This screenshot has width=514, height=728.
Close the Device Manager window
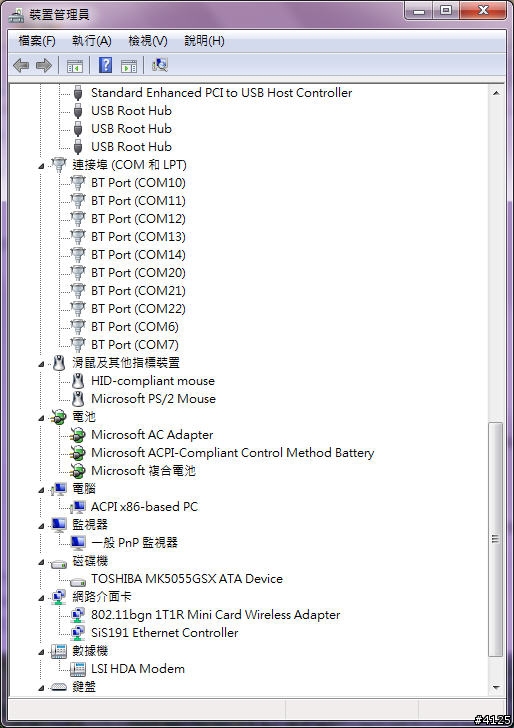click(483, 10)
